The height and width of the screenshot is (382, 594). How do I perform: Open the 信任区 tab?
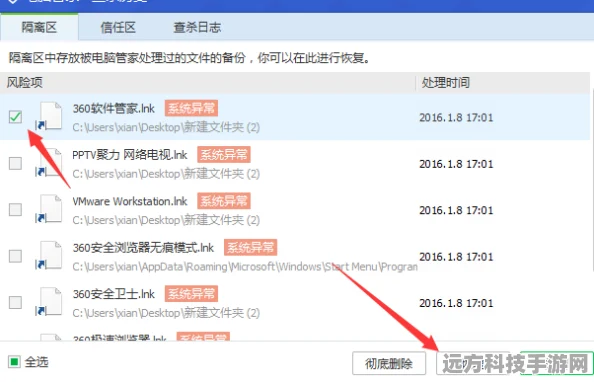click(118, 27)
